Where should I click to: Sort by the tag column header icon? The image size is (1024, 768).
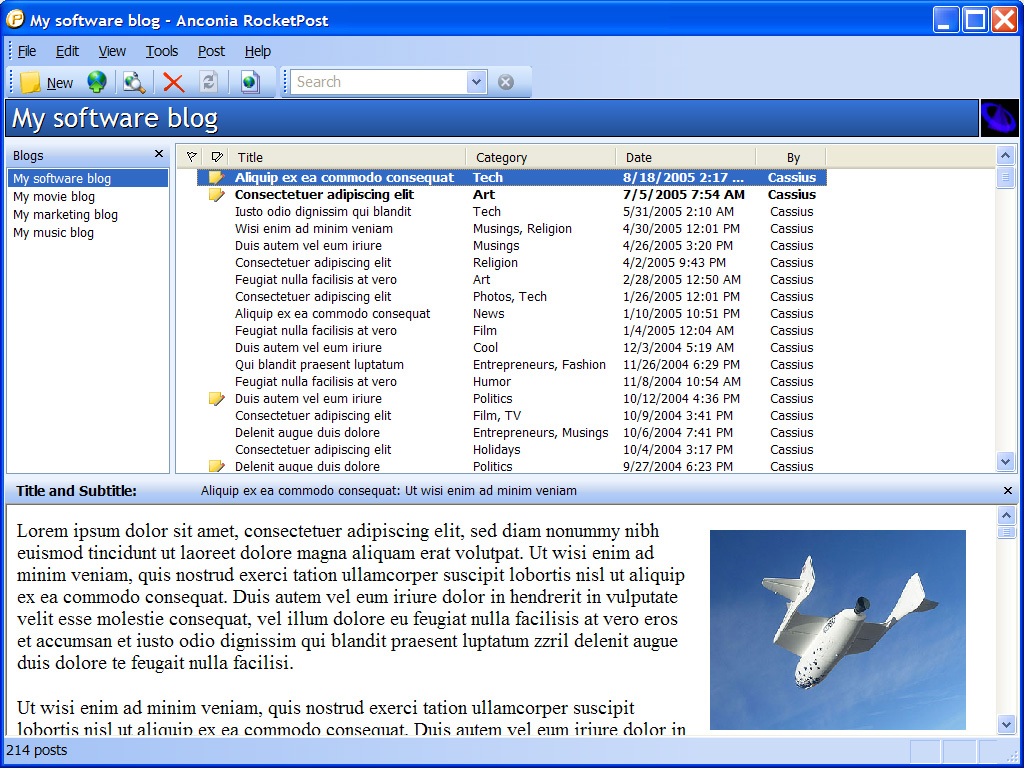click(217, 157)
